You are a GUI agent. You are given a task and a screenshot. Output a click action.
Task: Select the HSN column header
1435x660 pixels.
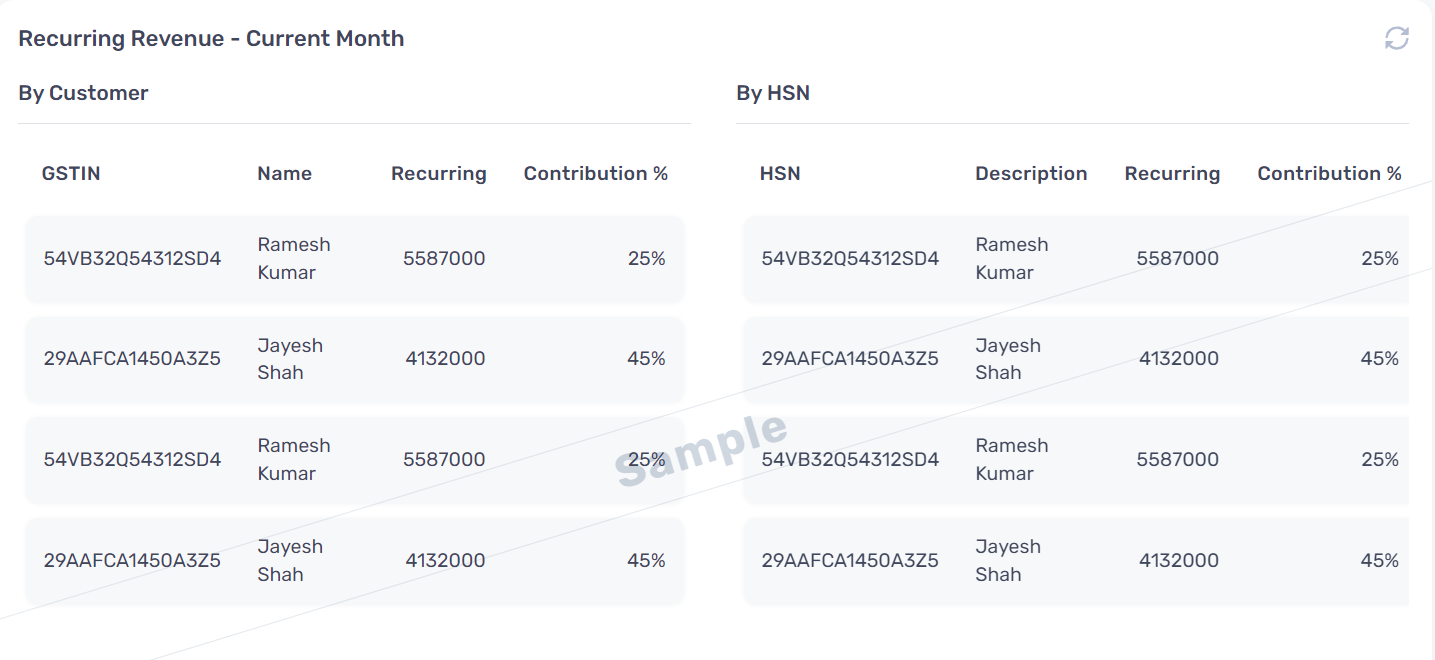780,173
